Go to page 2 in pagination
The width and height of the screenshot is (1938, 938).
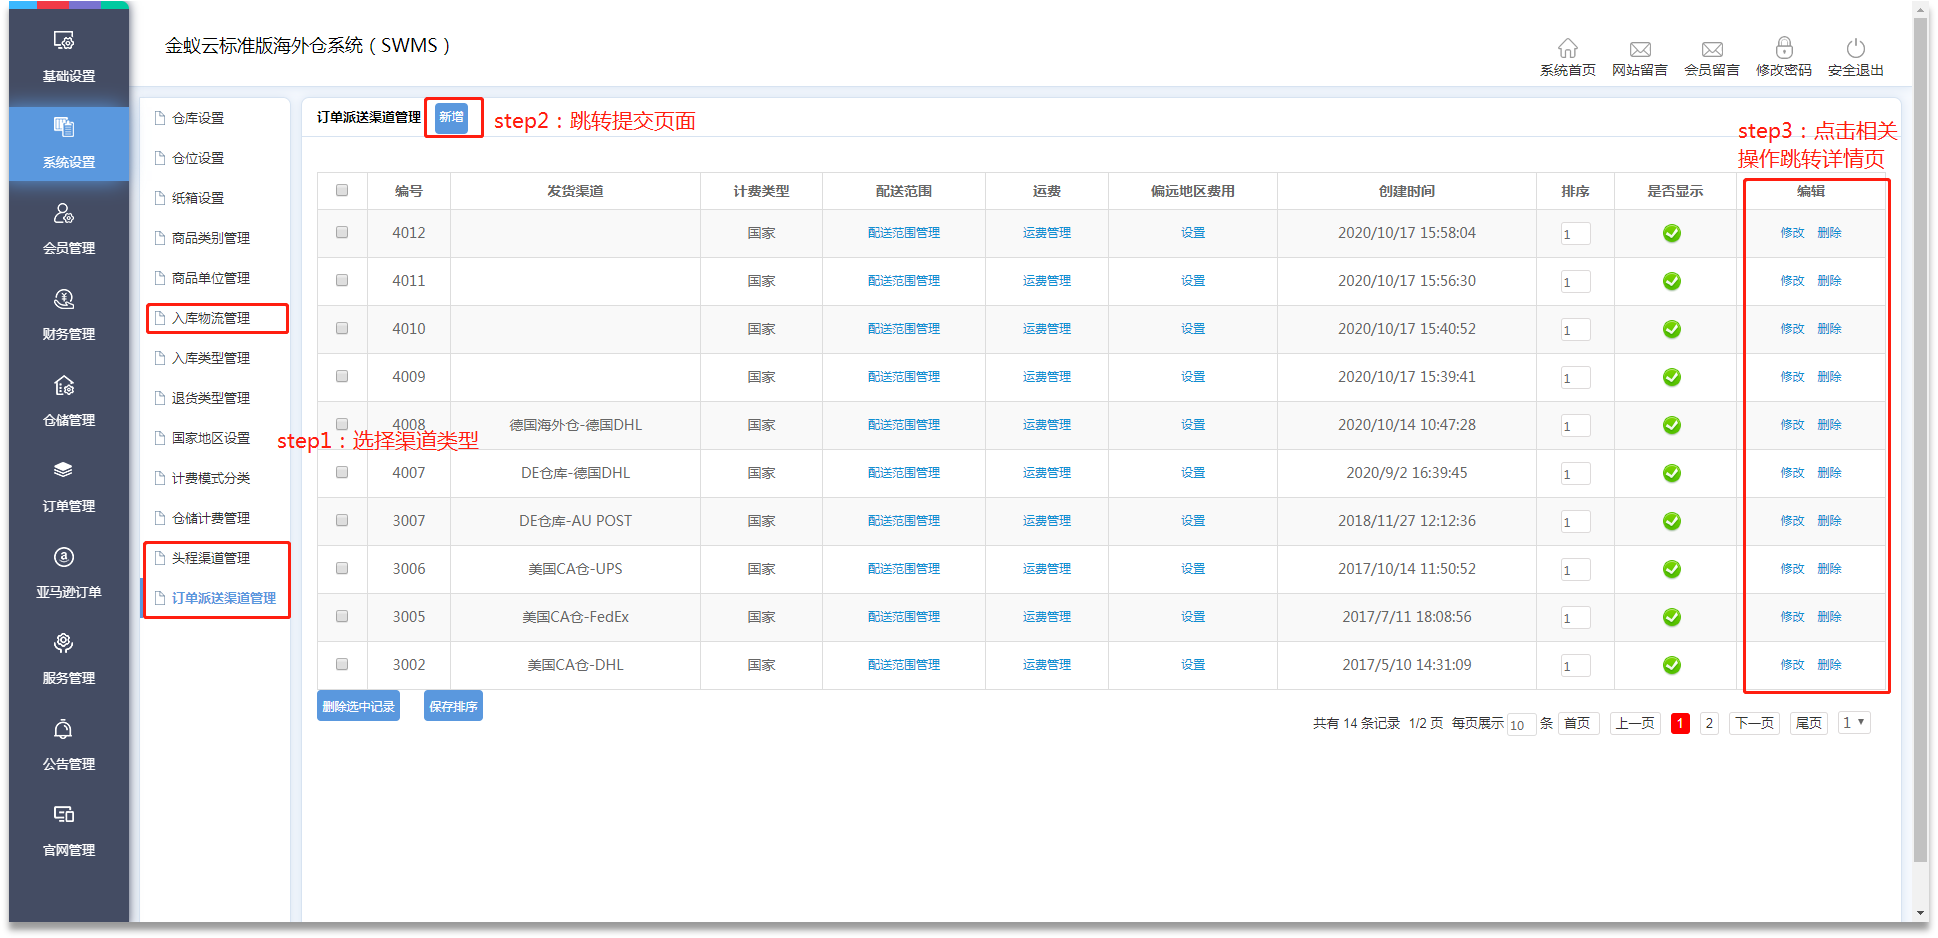1709,723
